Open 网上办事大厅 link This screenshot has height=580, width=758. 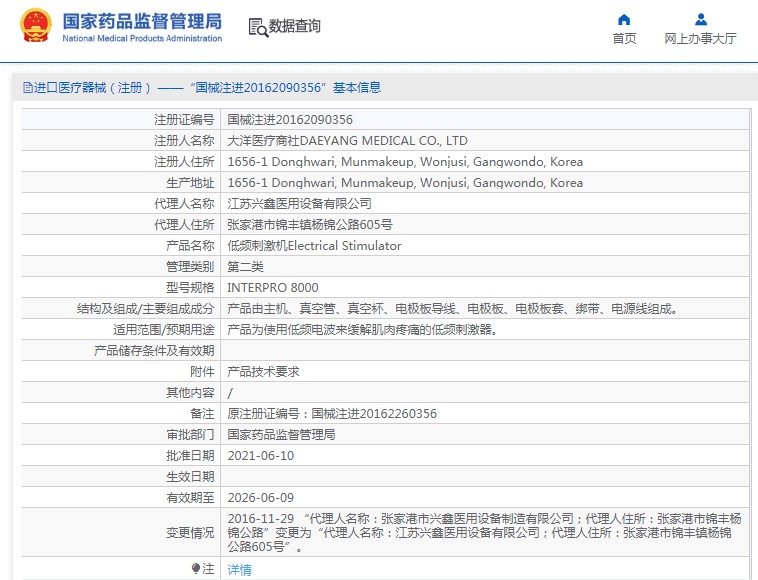click(x=700, y=38)
